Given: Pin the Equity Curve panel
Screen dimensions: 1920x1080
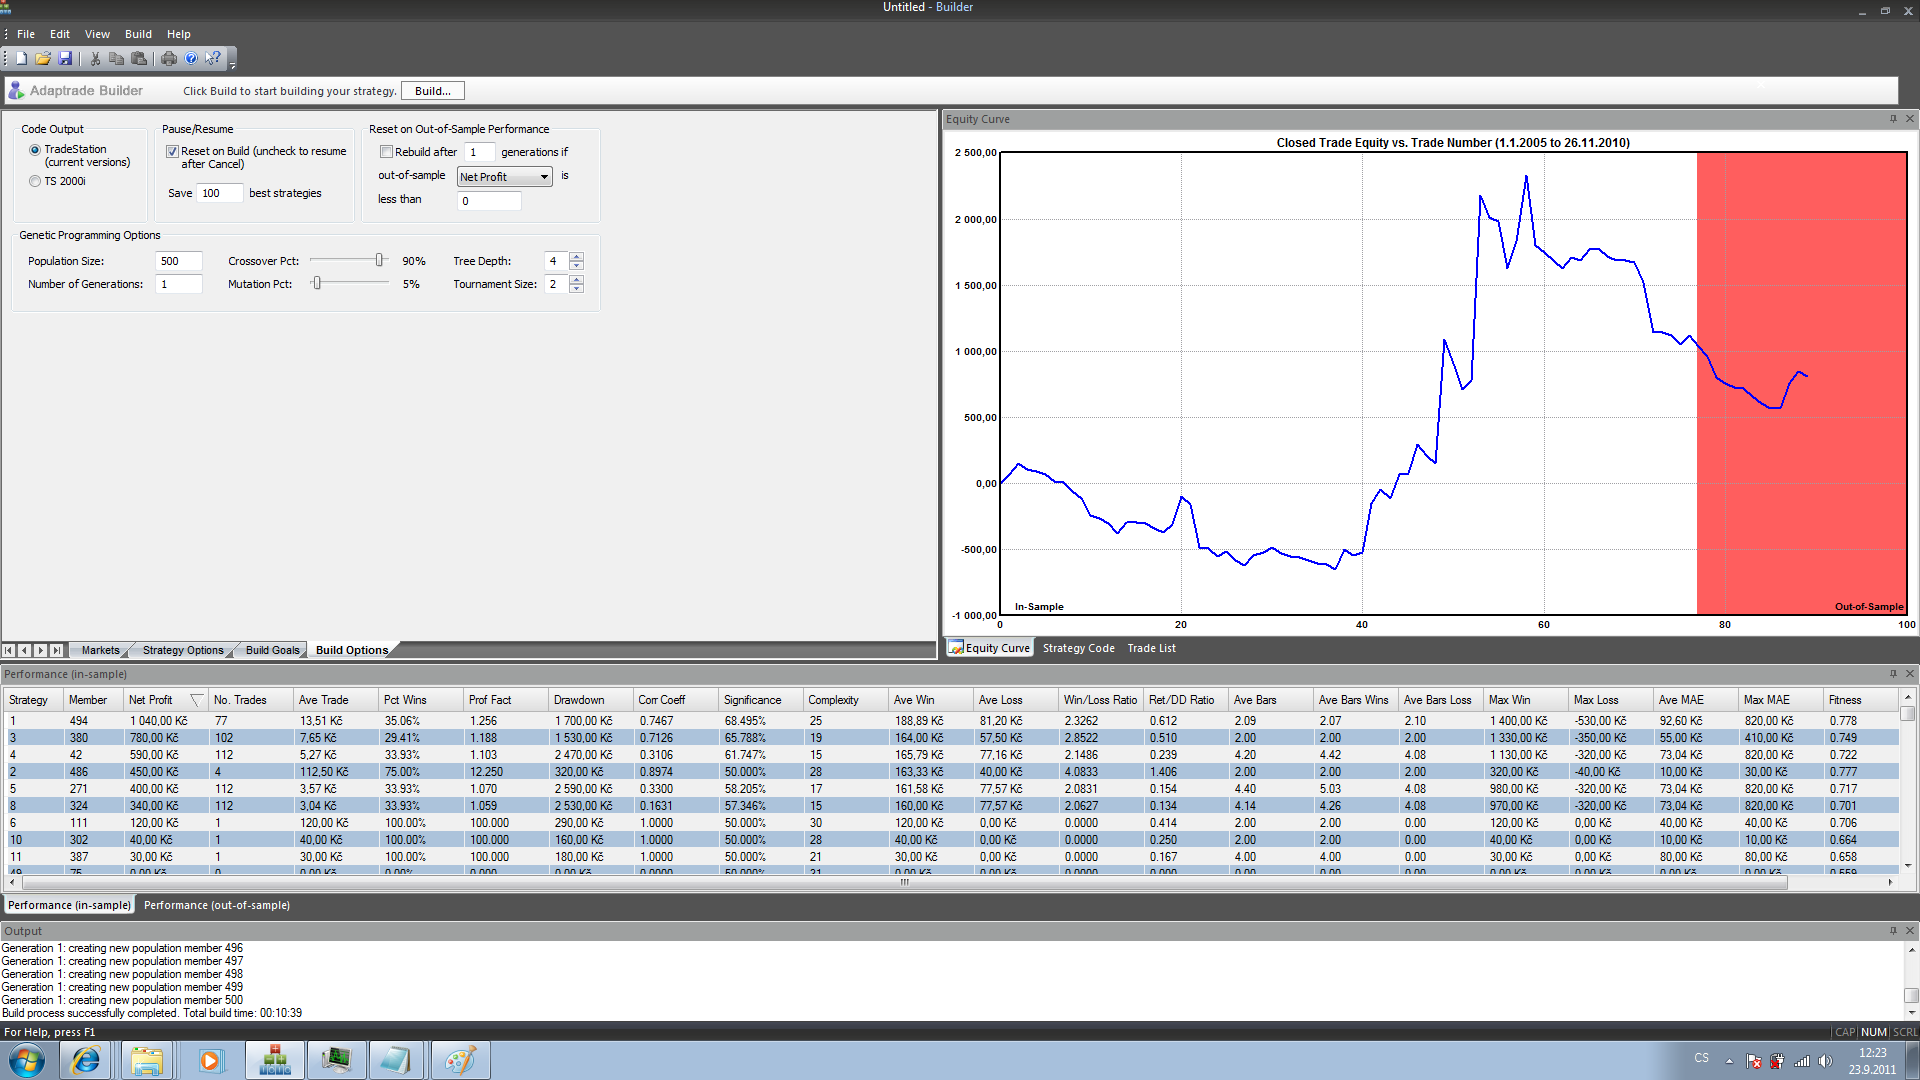Looking at the screenshot, I should click(1893, 119).
